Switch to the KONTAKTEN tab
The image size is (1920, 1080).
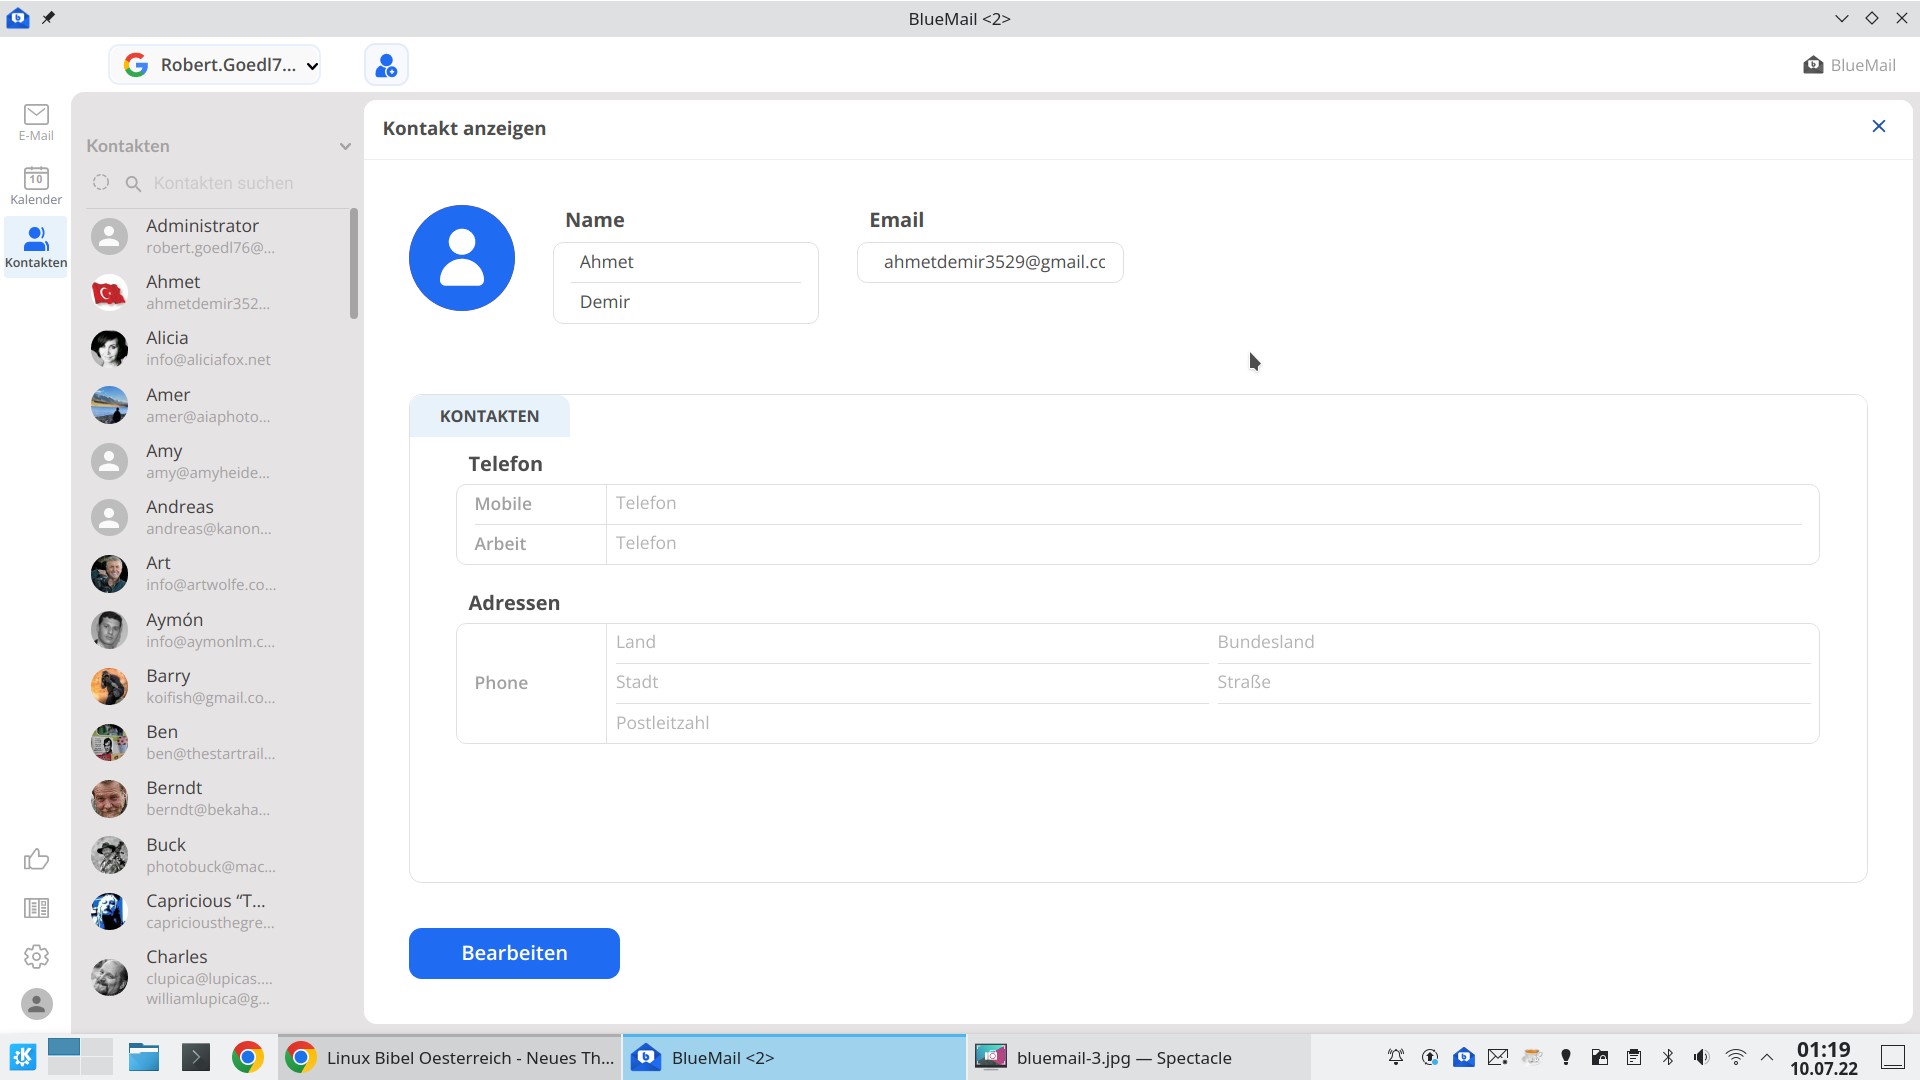coord(489,416)
